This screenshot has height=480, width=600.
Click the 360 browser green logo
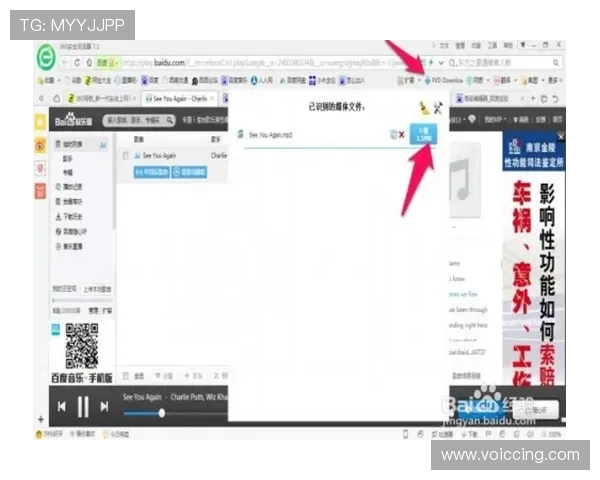click(46, 57)
